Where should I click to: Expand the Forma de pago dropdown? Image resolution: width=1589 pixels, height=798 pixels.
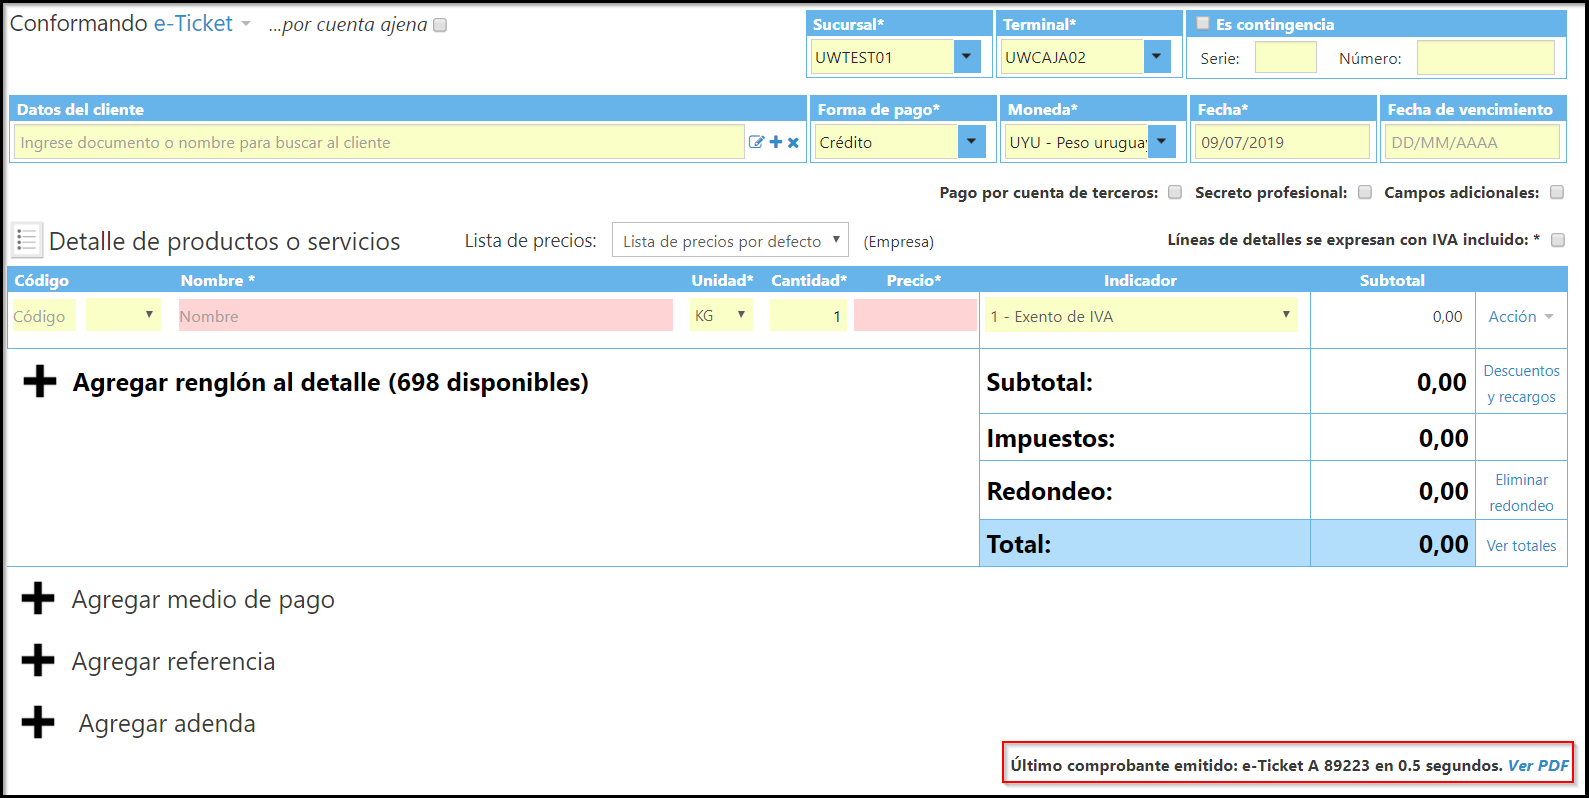(971, 142)
